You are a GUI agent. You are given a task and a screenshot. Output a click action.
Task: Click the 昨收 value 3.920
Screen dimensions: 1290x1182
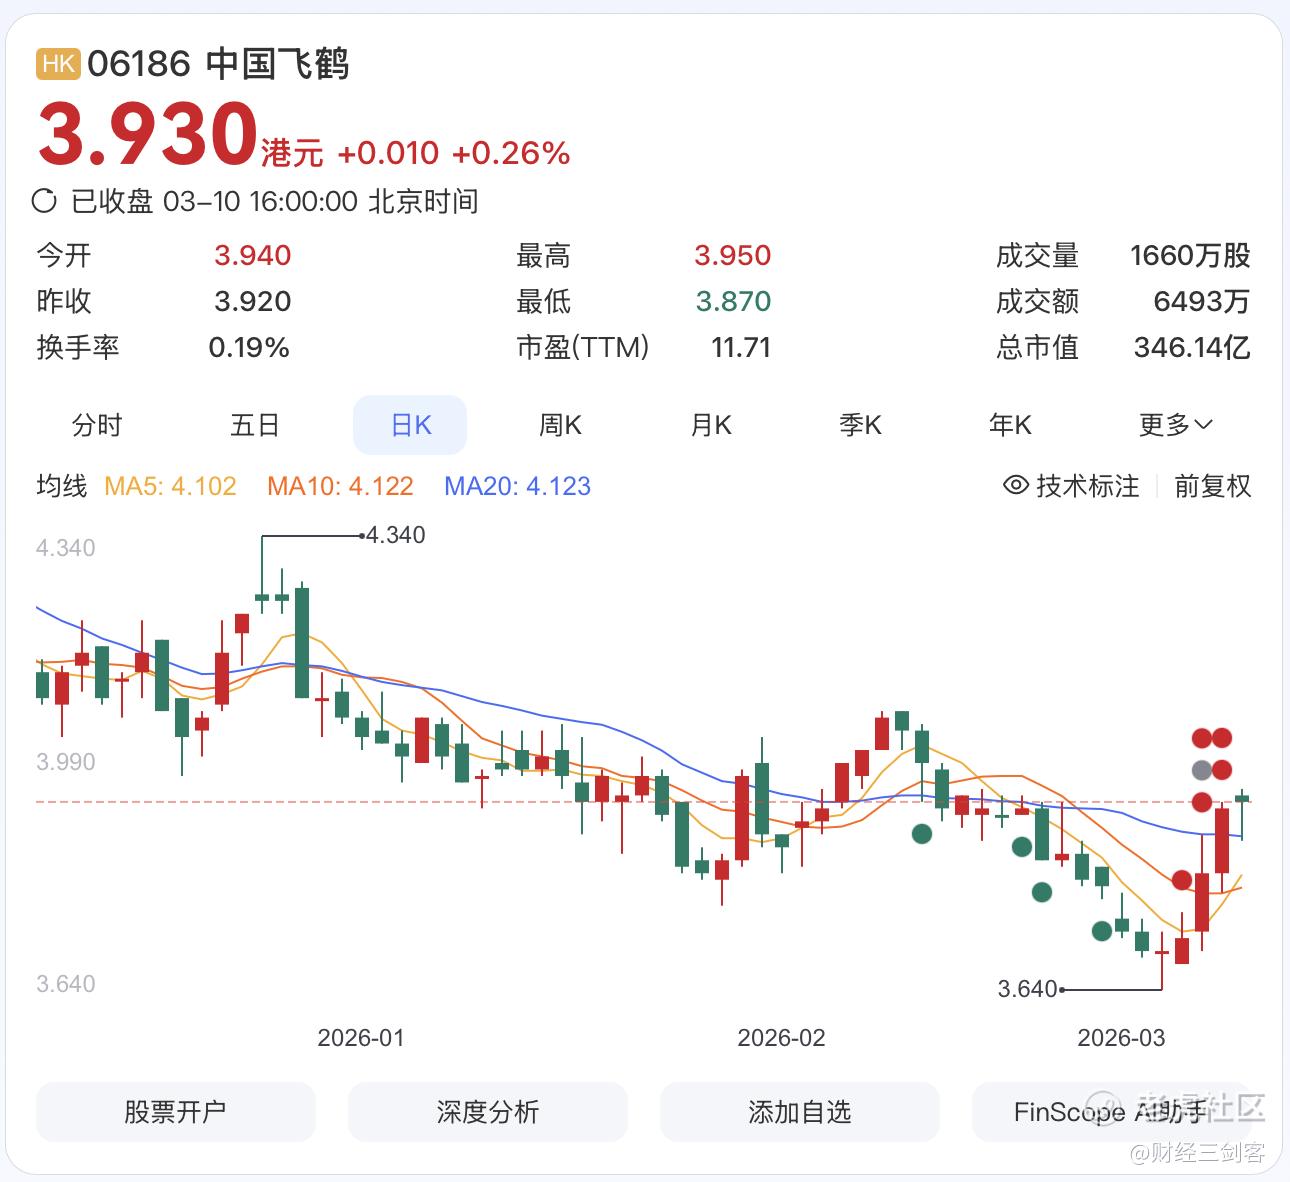[x=253, y=301]
